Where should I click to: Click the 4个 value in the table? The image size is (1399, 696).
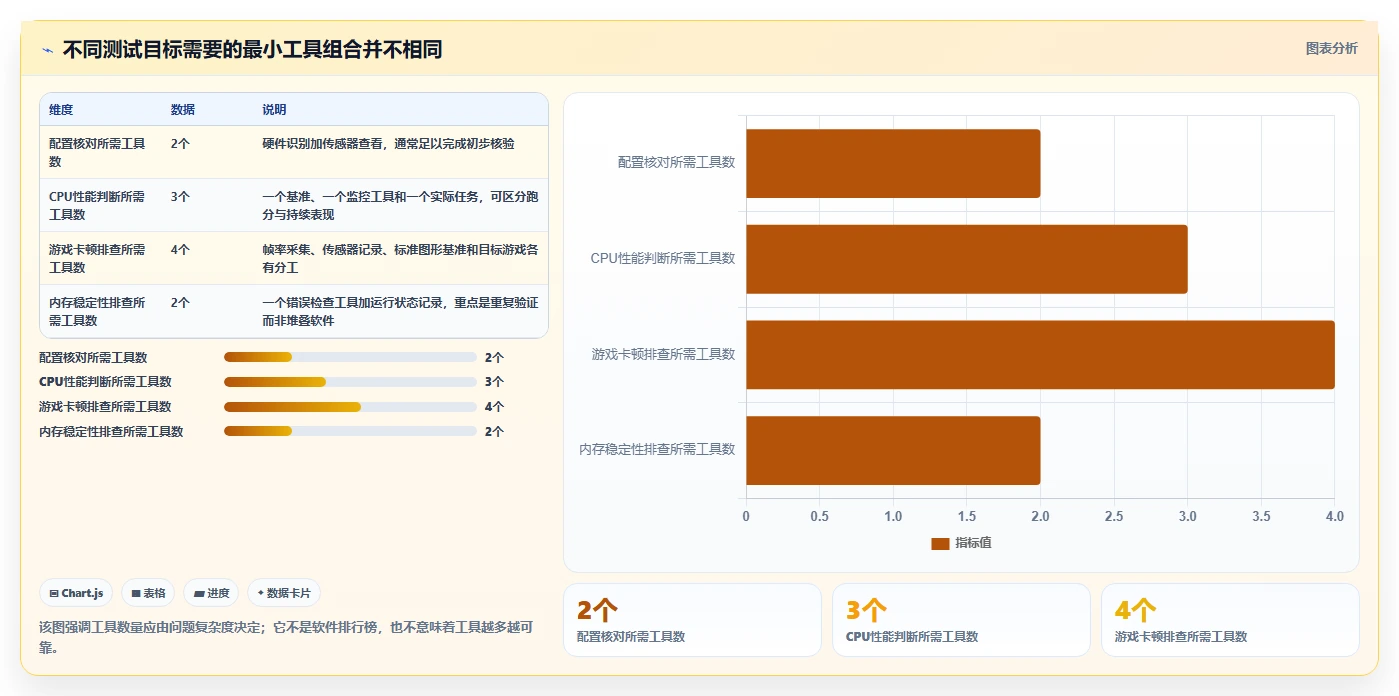point(180,250)
